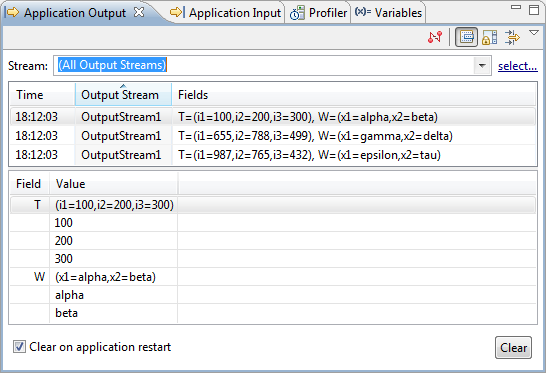This screenshot has width=546, height=373.
Task: Expand the Stream dropdown arrow
Action: tap(482, 65)
